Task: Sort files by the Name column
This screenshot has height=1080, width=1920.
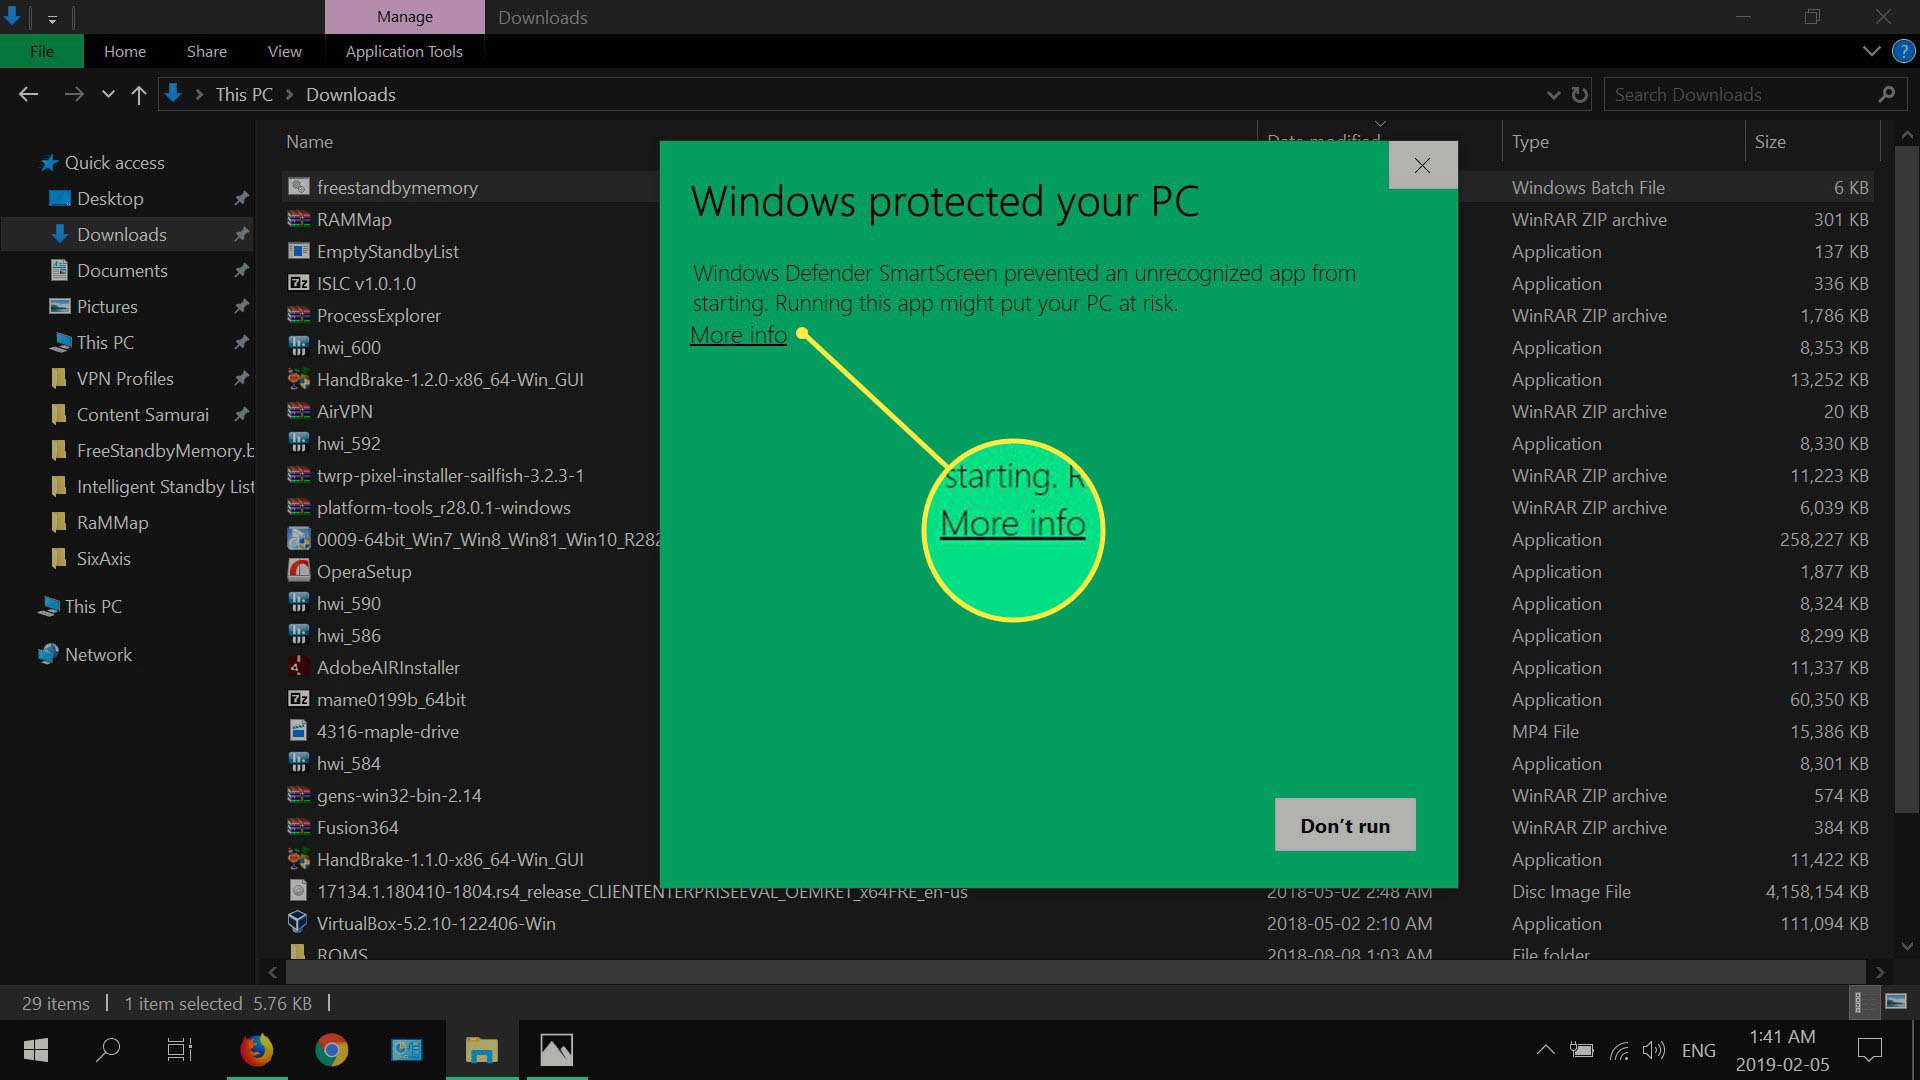Action: click(x=309, y=142)
